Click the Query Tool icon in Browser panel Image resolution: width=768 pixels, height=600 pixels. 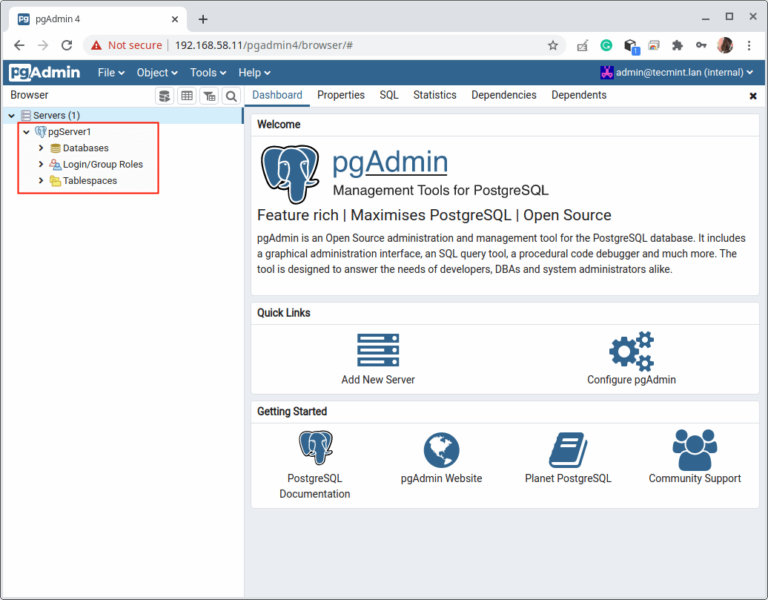[x=164, y=96]
